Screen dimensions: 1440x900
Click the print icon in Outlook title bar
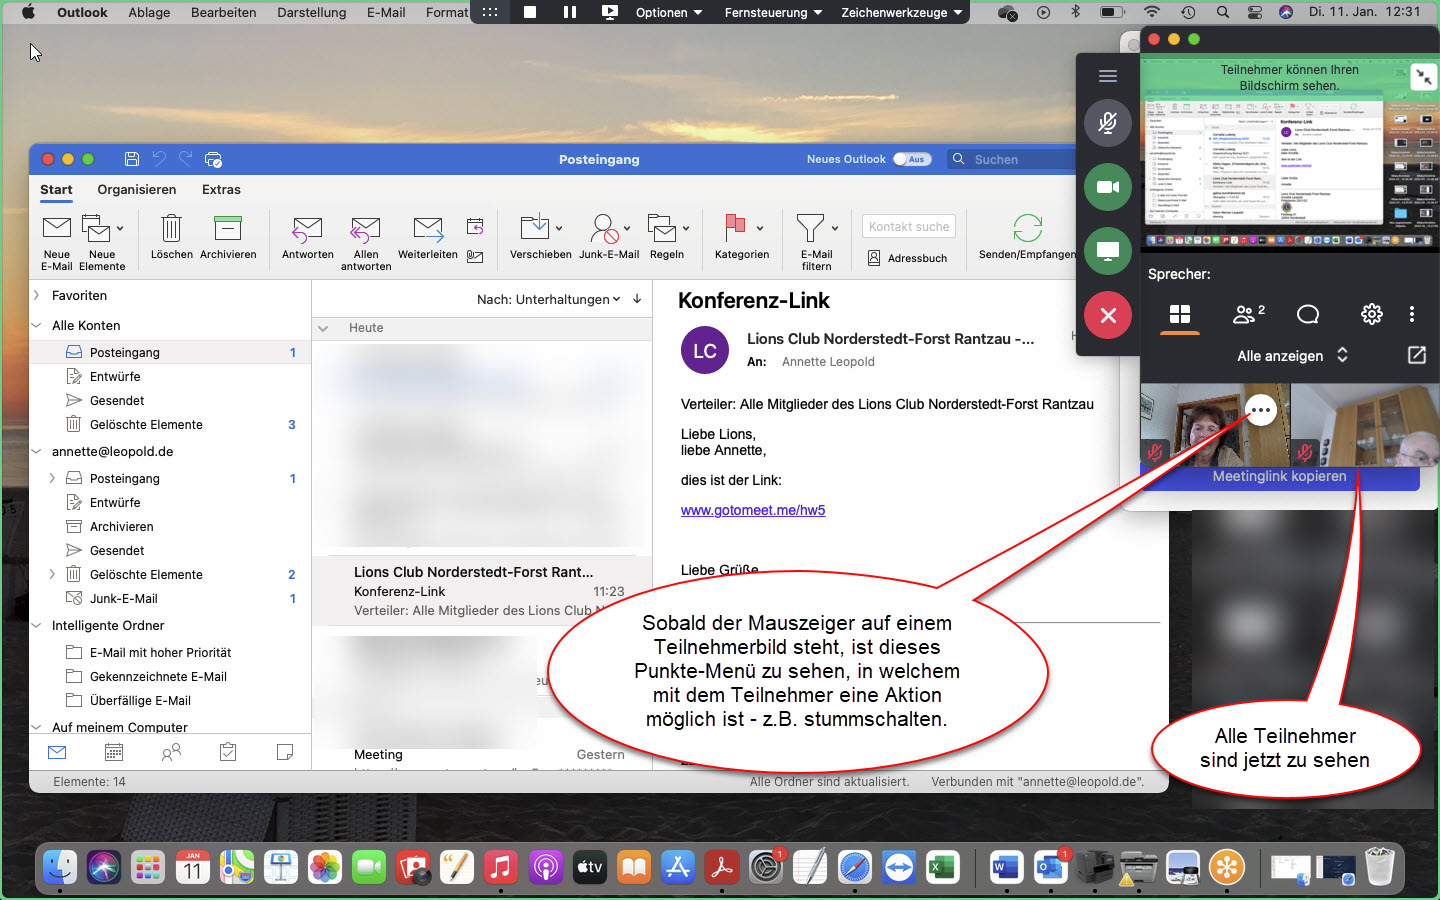(x=213, y=159)
